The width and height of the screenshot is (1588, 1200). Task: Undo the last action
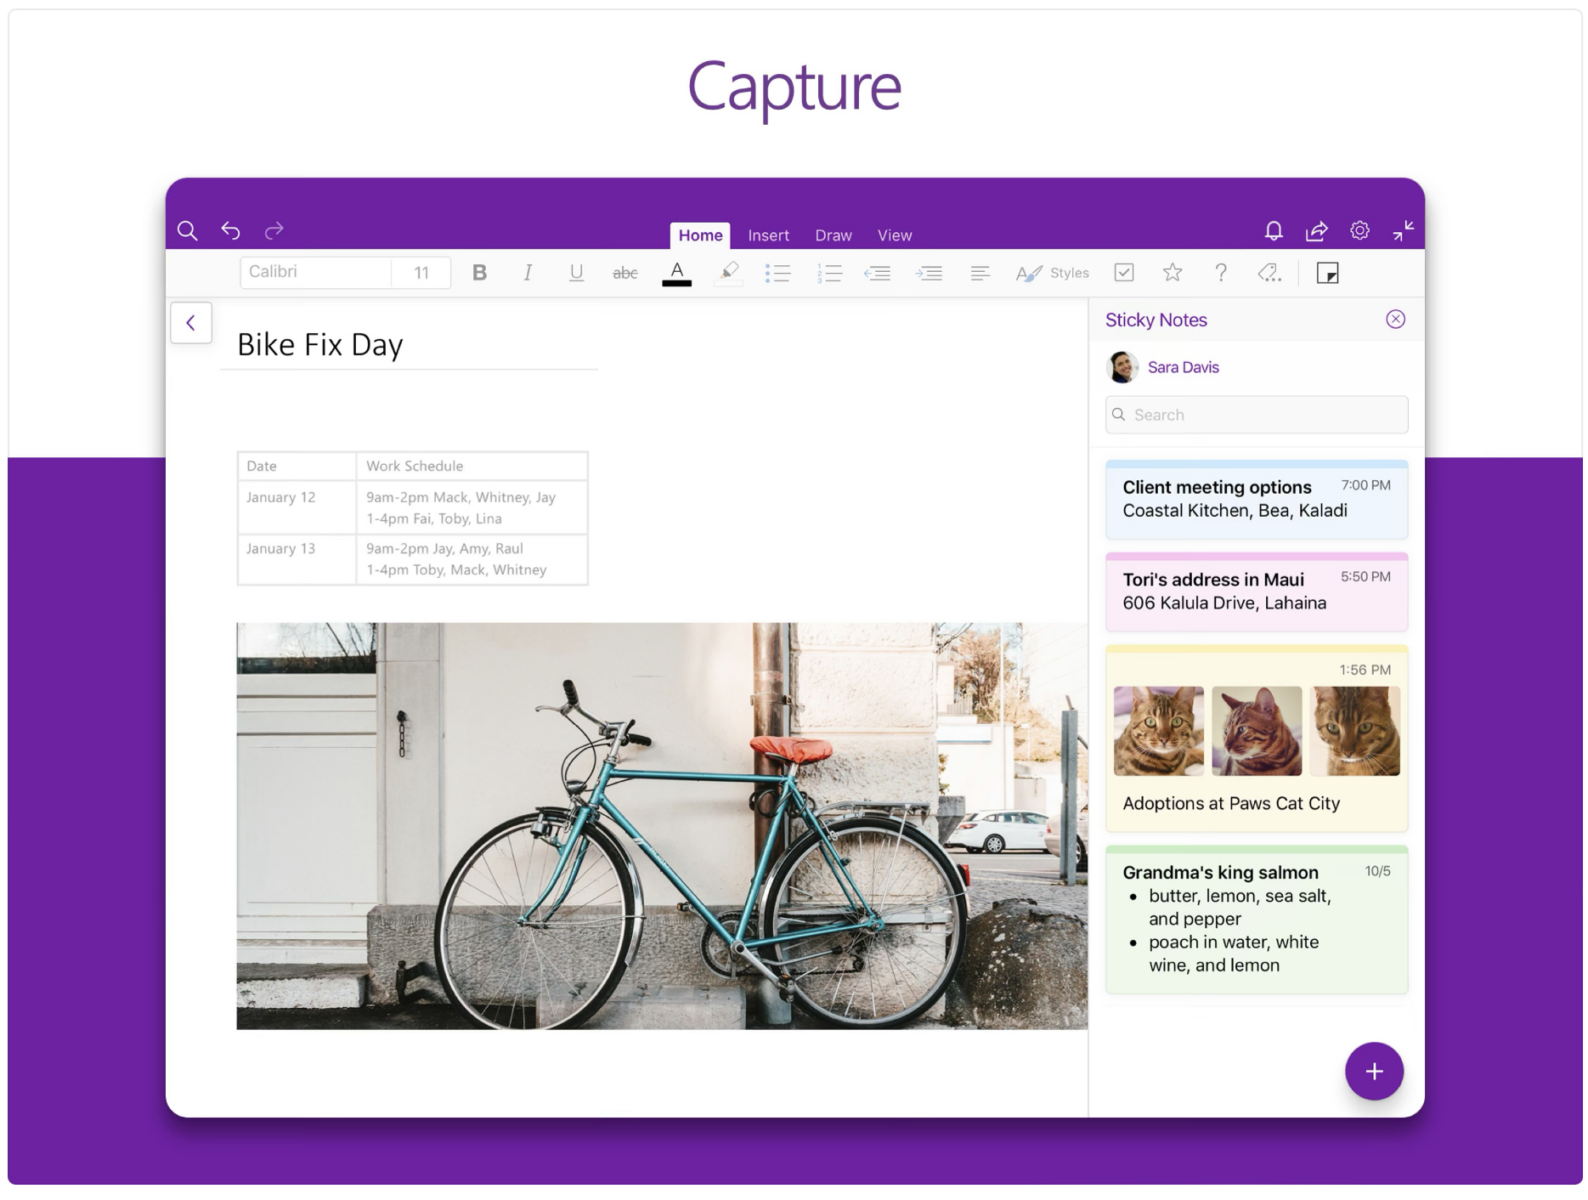231,231
